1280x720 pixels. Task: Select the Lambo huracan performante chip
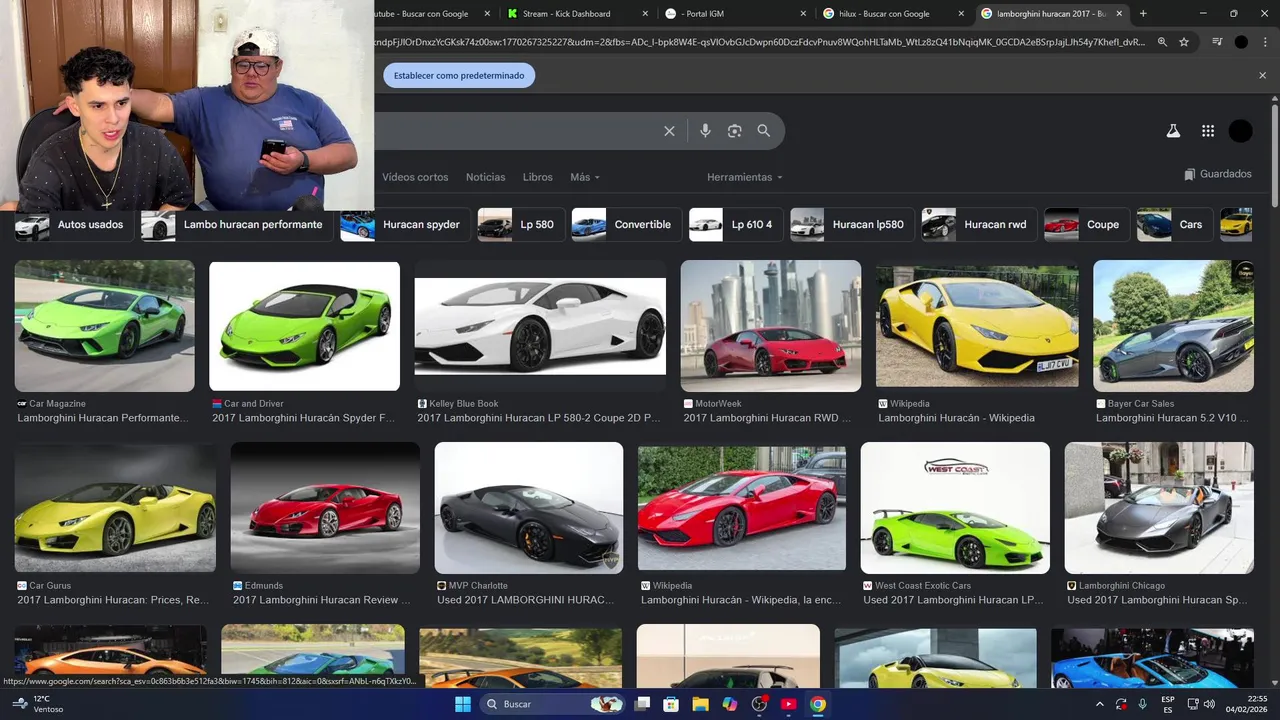tap(236, 225)
